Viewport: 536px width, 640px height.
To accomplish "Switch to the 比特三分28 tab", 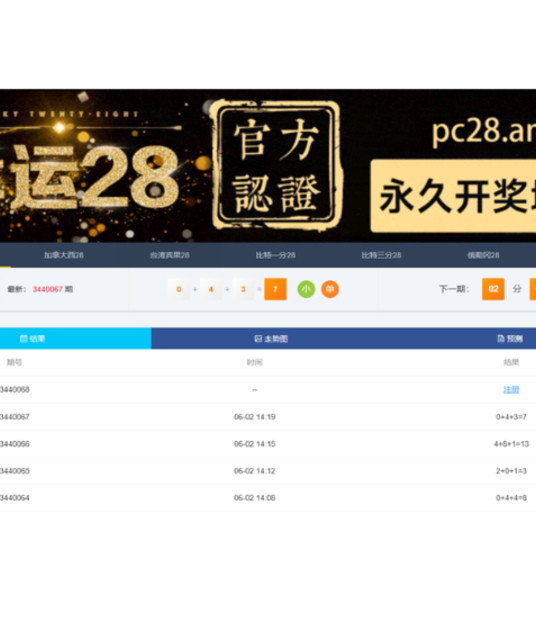I will coord(381,255).
